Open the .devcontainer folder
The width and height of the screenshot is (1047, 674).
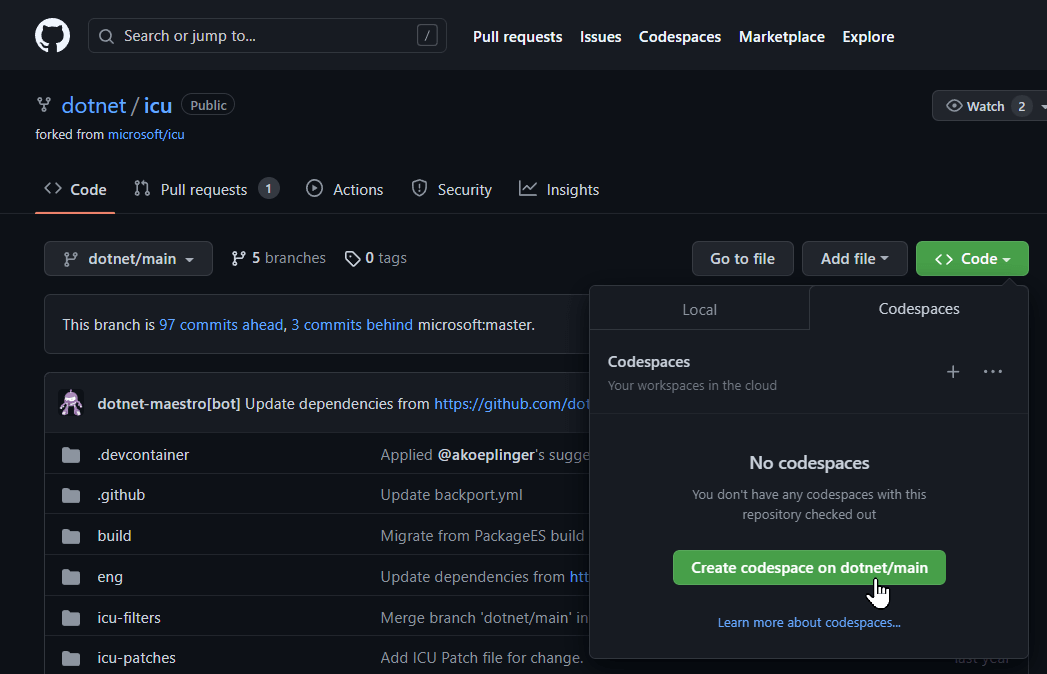(143, 455)
